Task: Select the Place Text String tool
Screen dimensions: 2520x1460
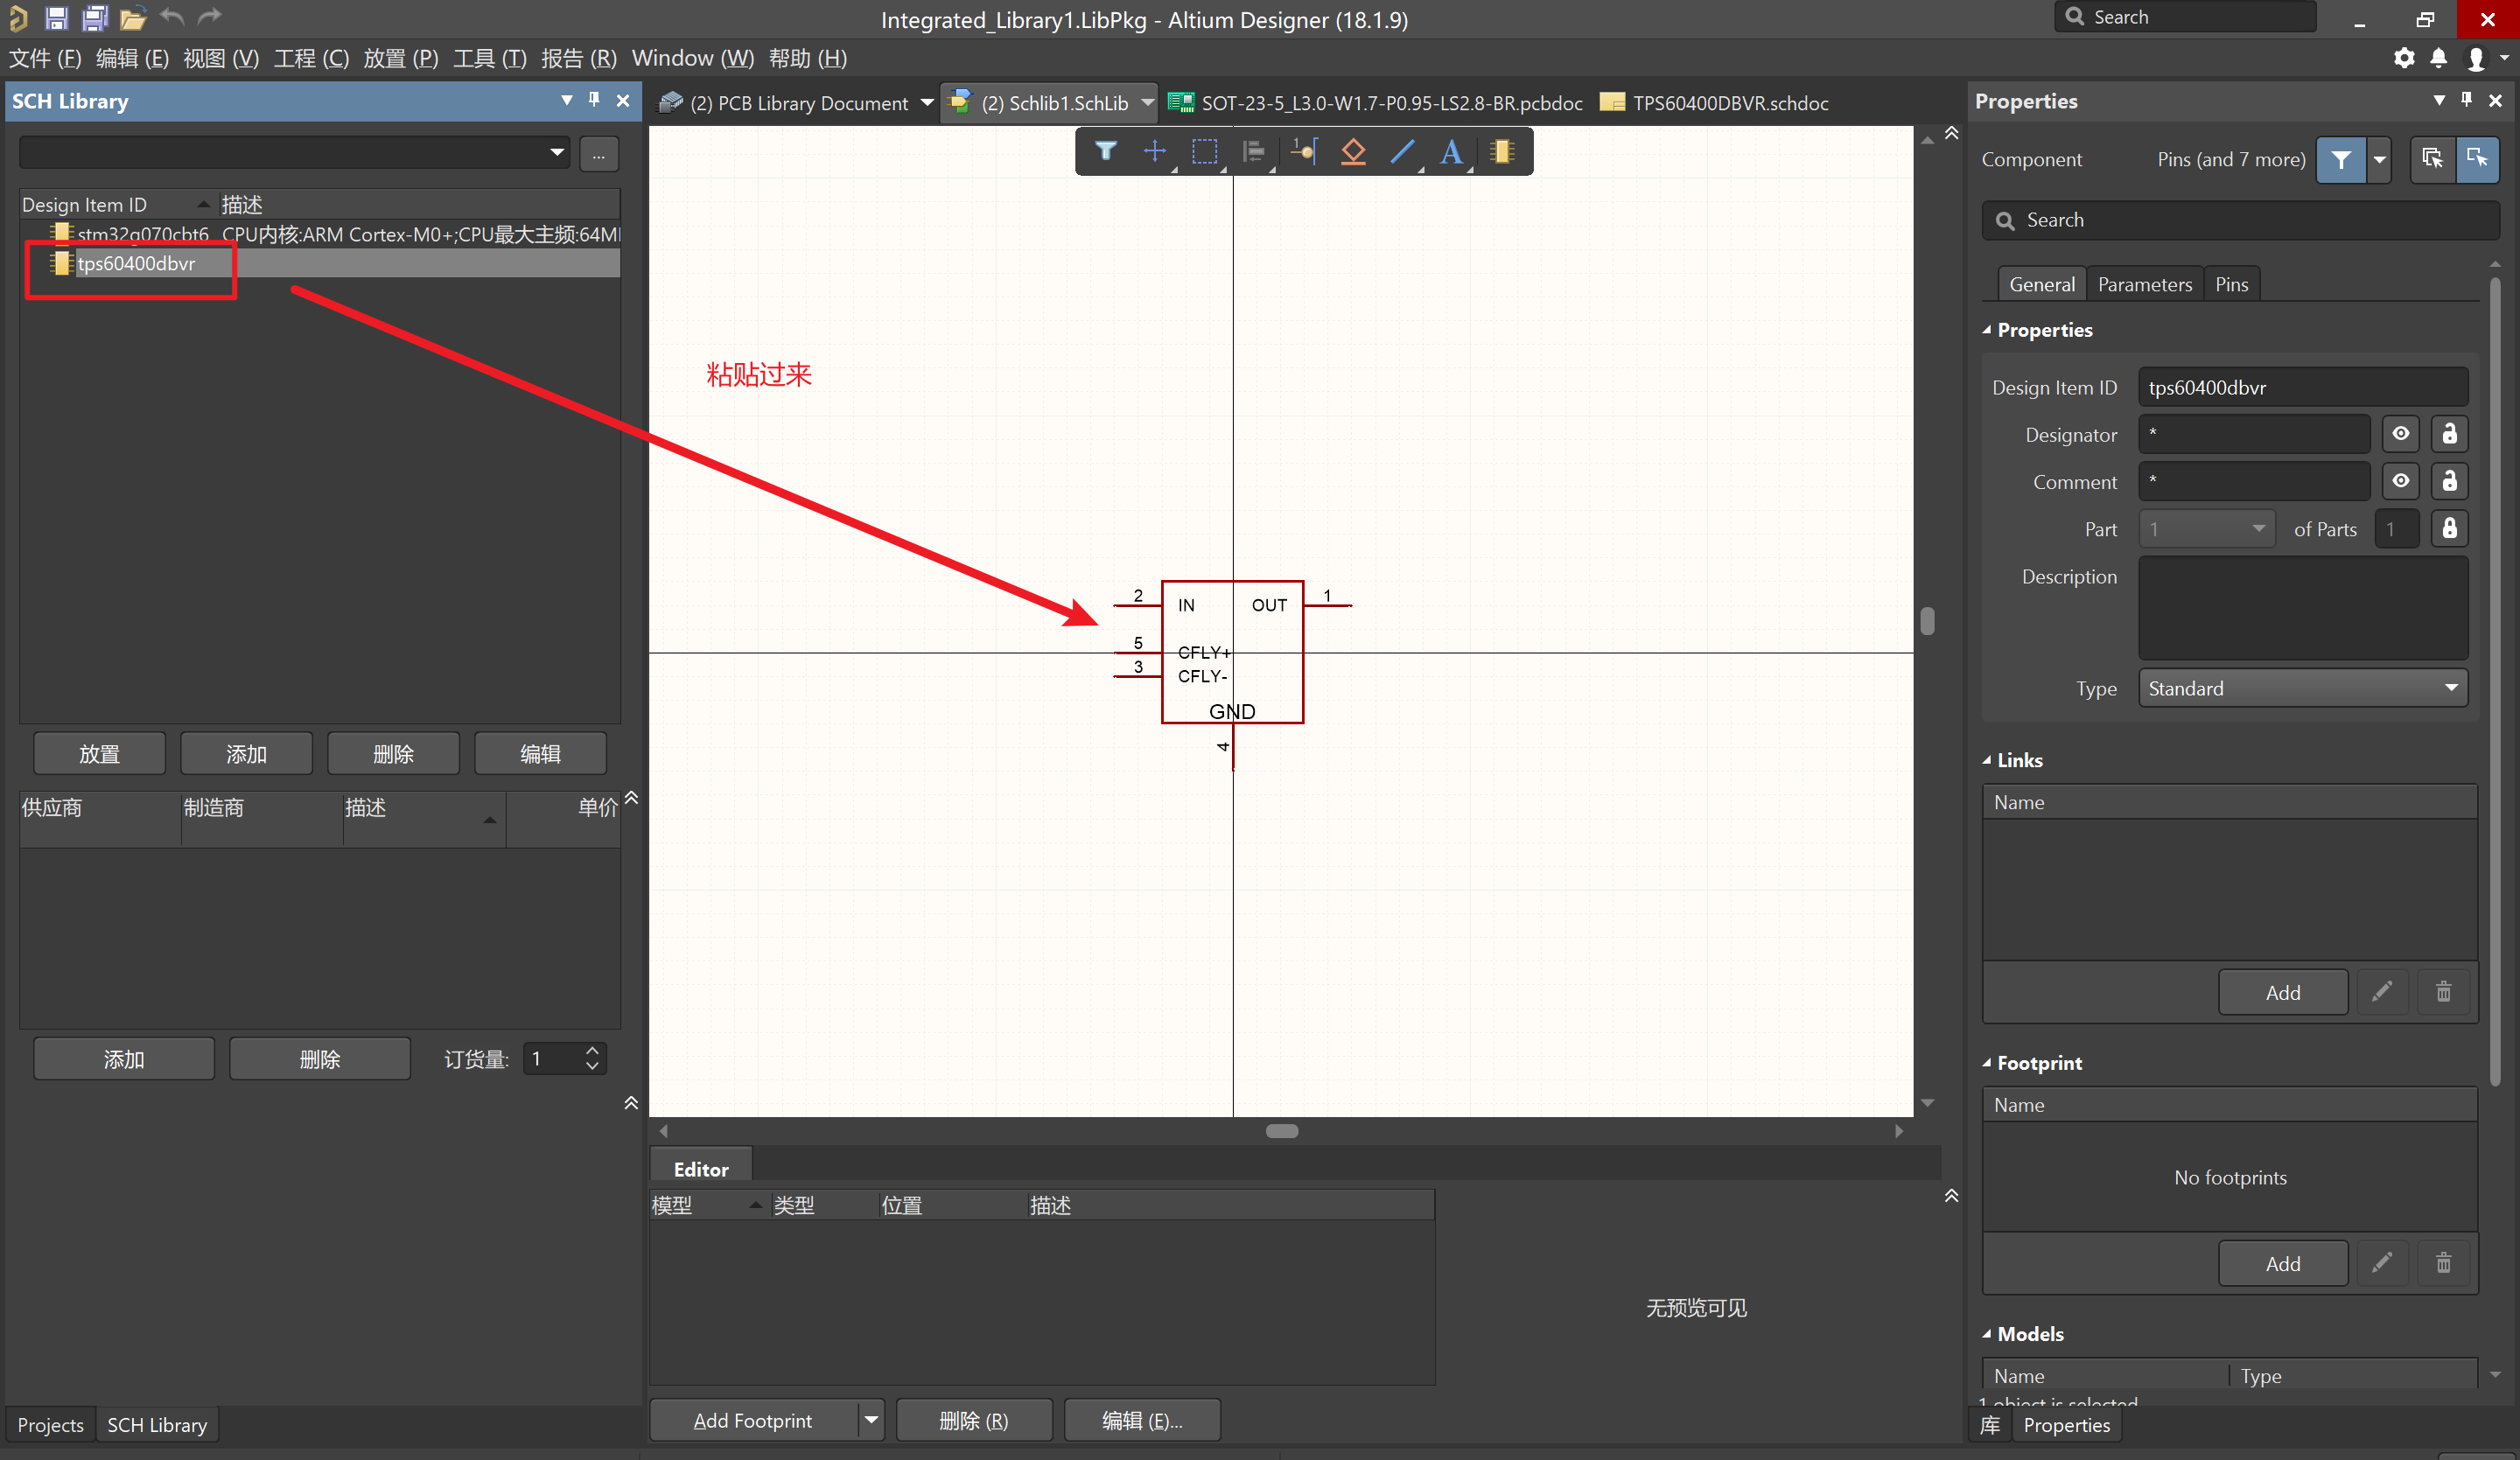Action: (x=1451, y=151)
